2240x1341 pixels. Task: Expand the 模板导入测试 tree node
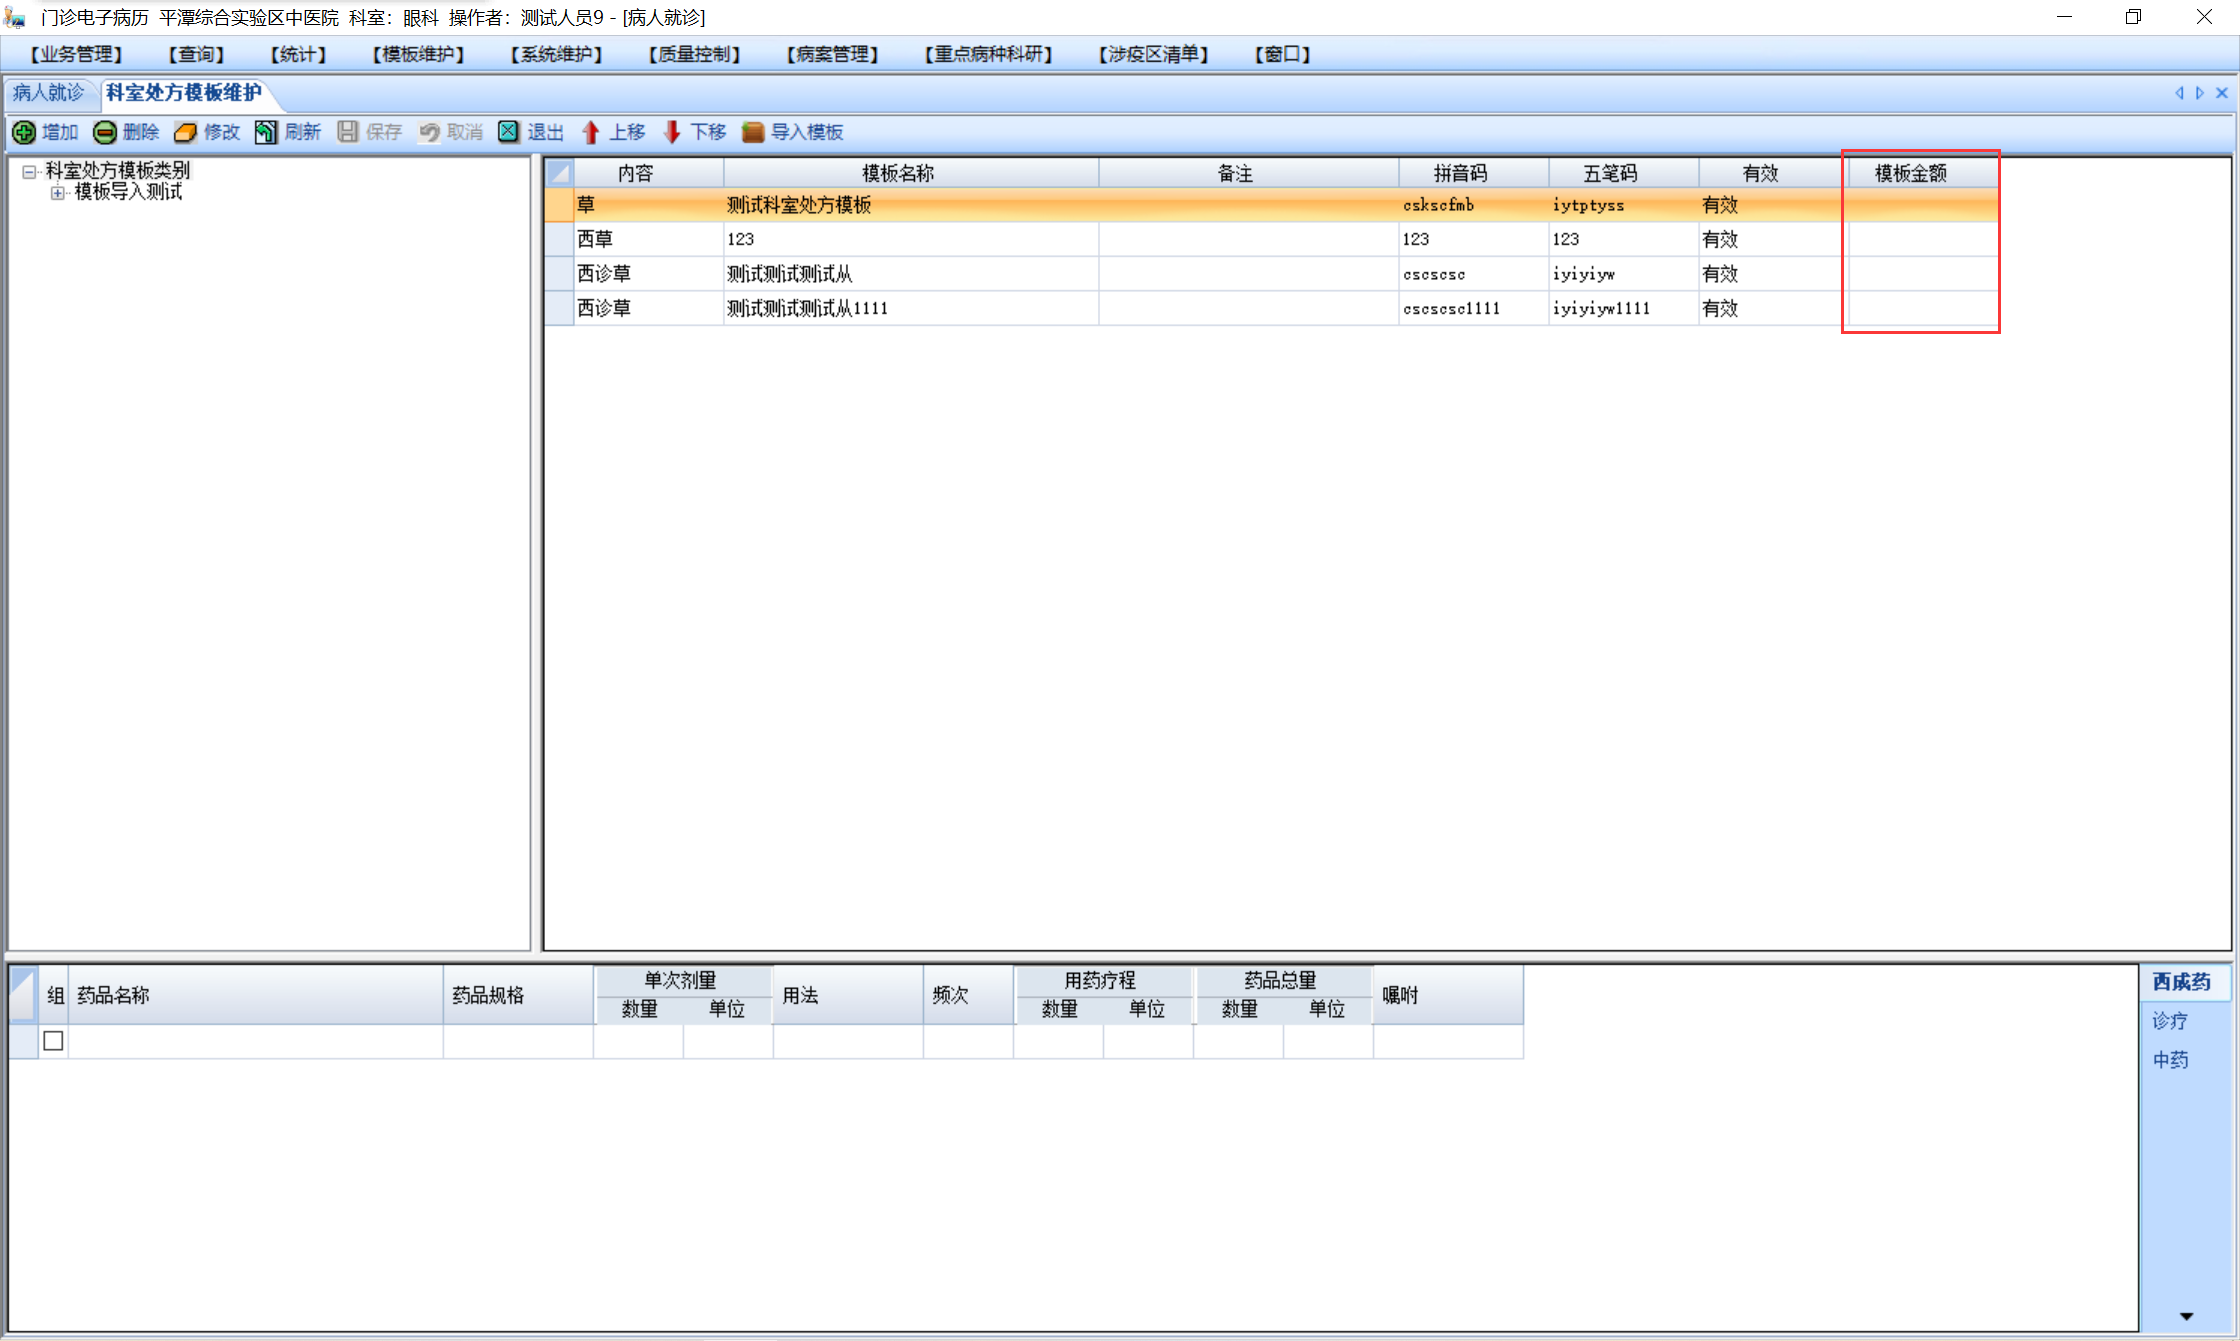[58, 193]
